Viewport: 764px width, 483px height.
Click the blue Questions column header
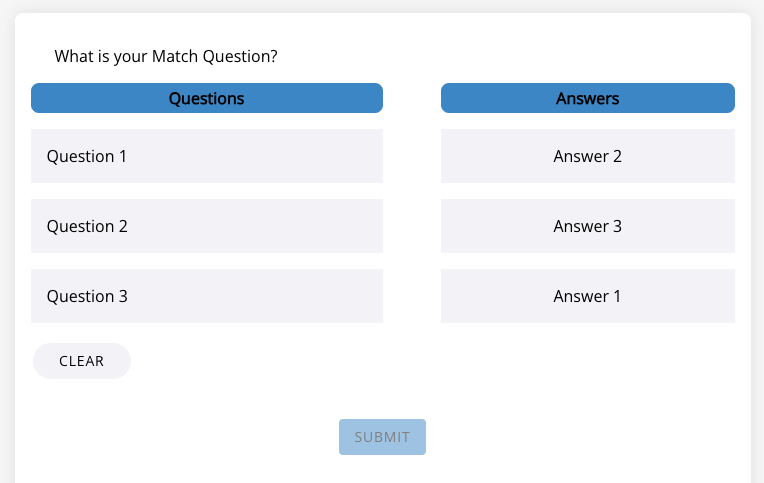[206, 98]
